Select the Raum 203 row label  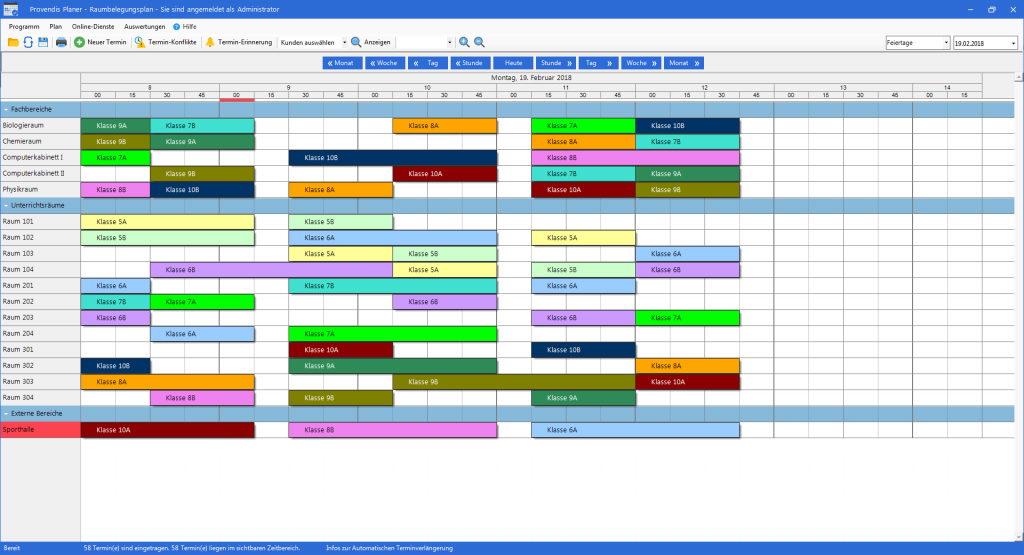pos(40,317)
